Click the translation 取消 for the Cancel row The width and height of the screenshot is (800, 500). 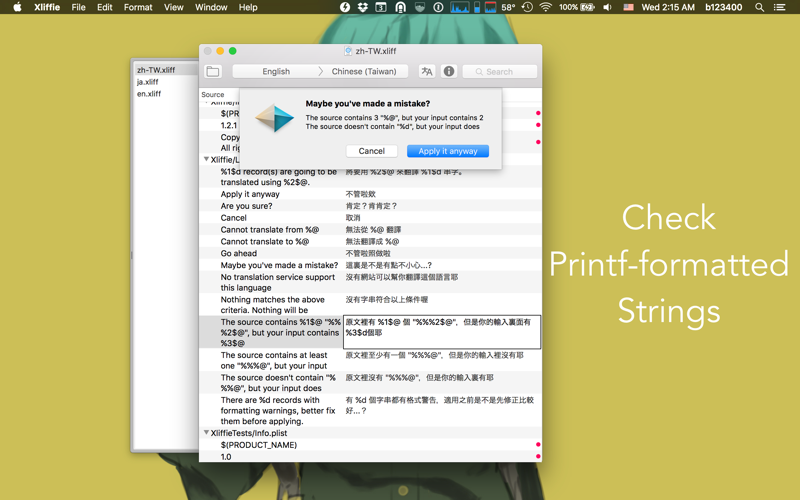pyautogui.click(x=353, y=218)
